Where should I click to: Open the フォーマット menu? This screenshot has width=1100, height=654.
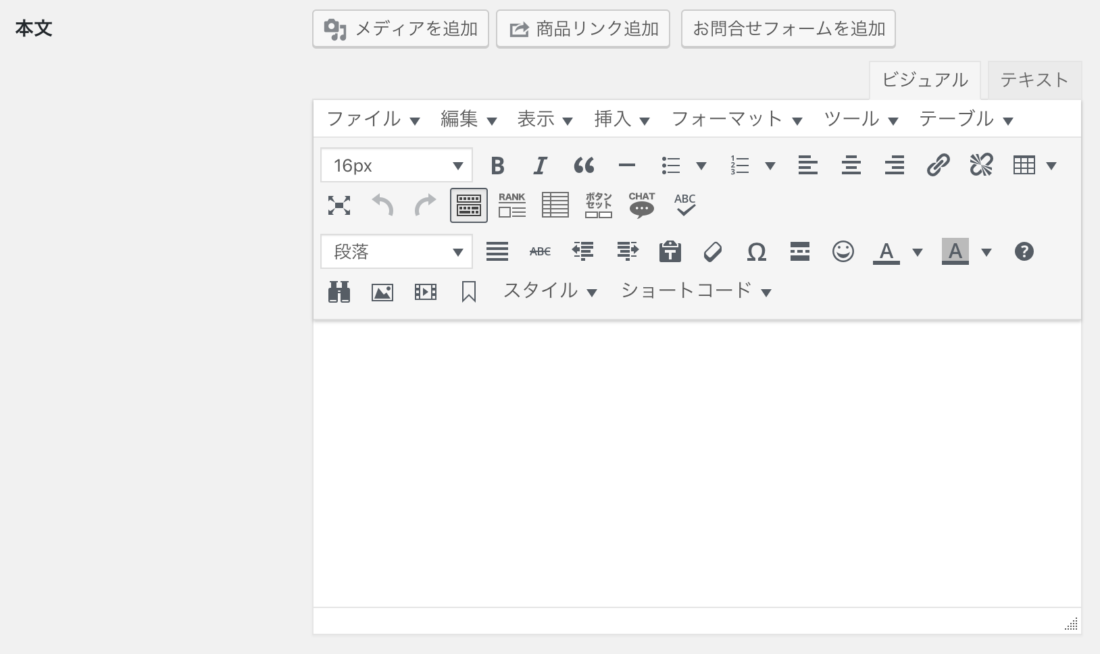pos(737,119)
